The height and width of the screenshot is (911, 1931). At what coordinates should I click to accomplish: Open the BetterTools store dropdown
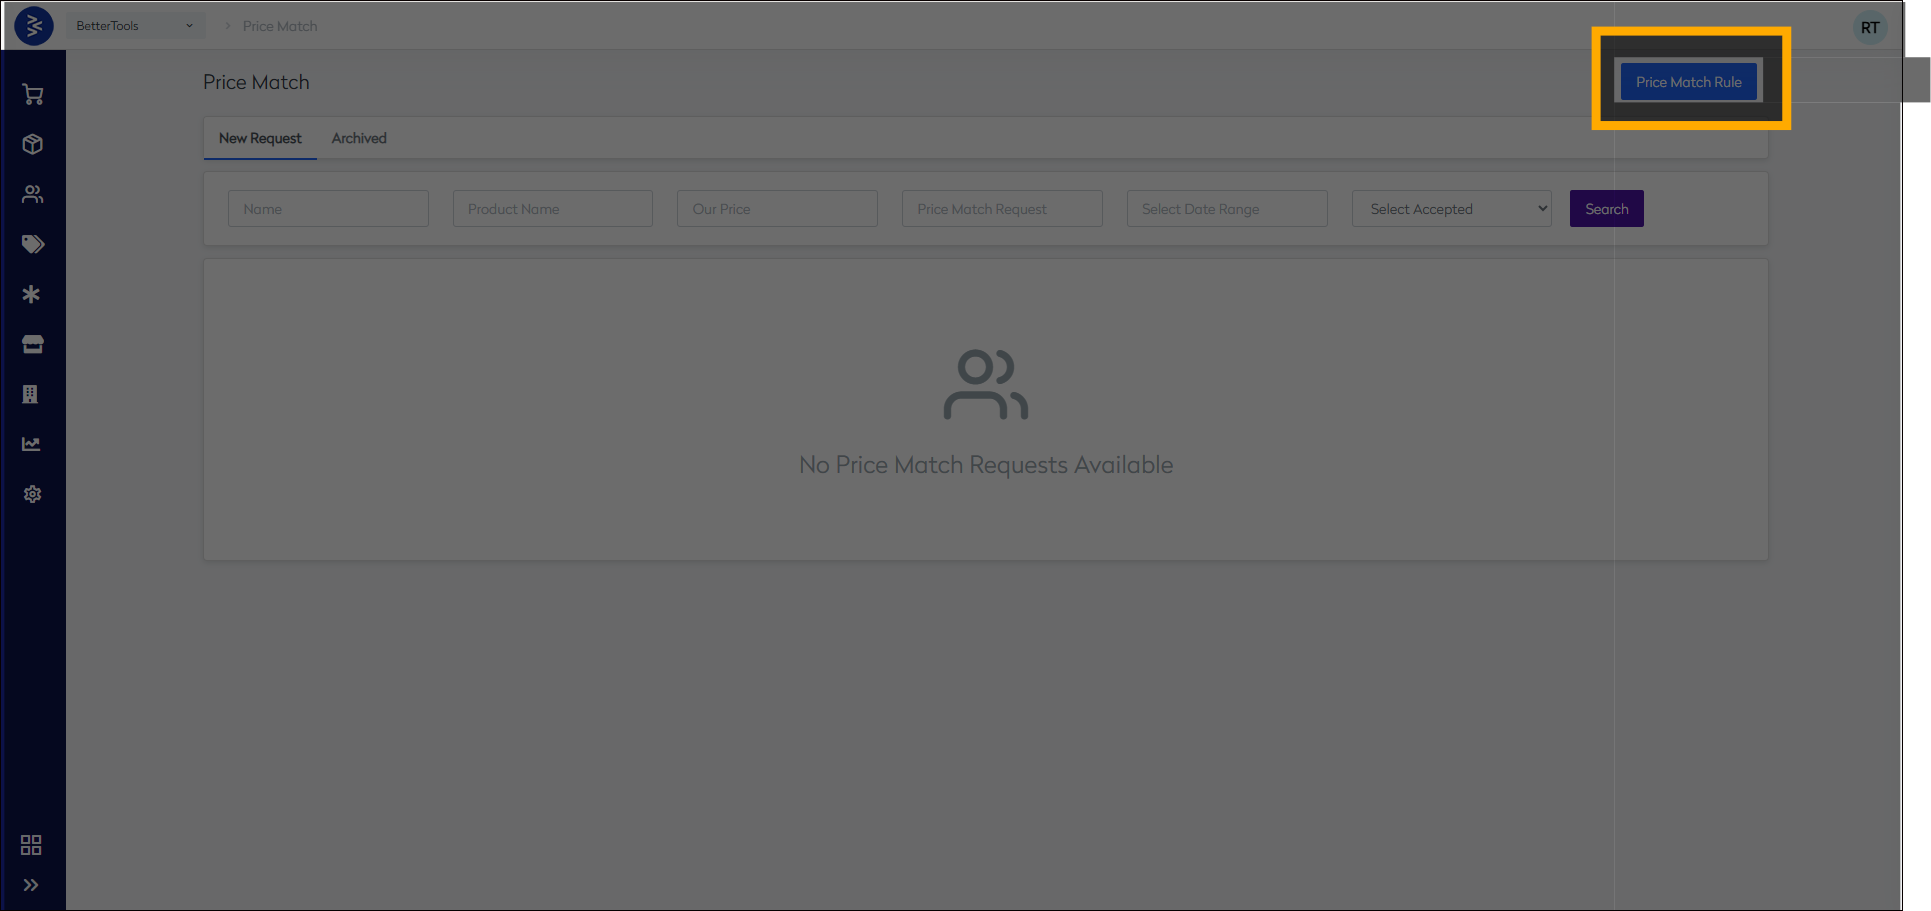134,26
